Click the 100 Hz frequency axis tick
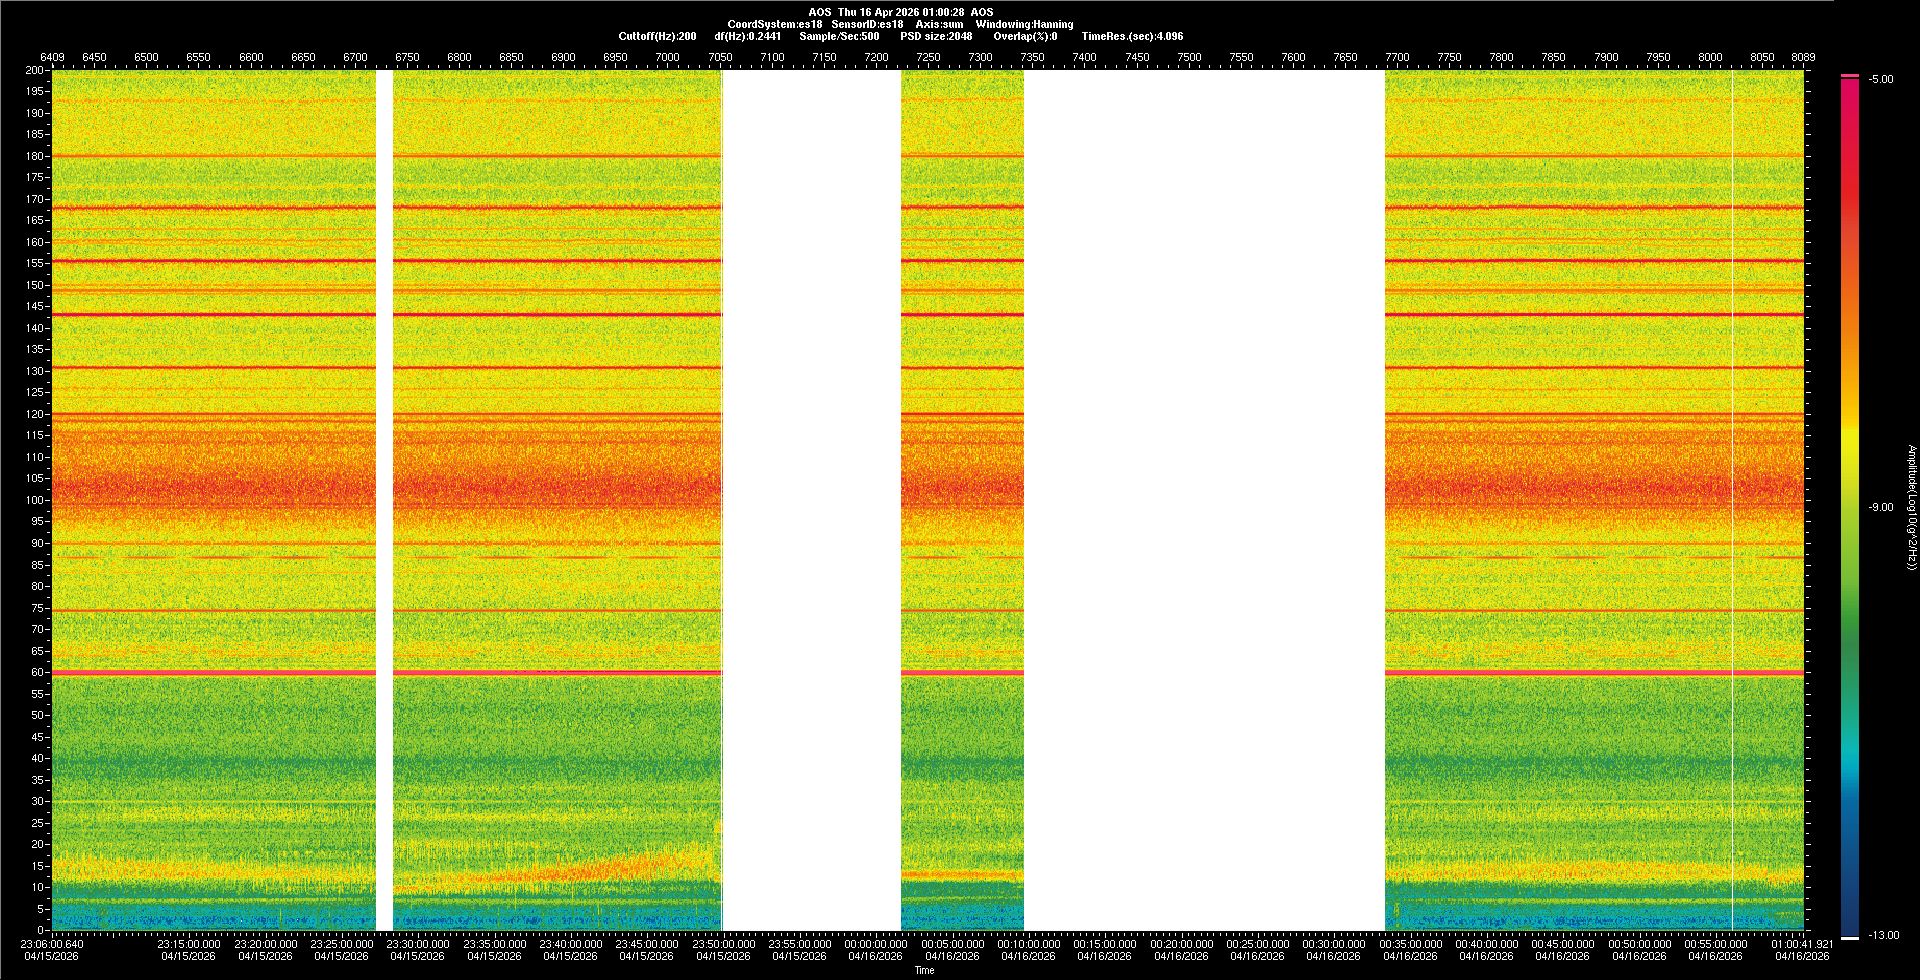 click(x=35, y=500)
